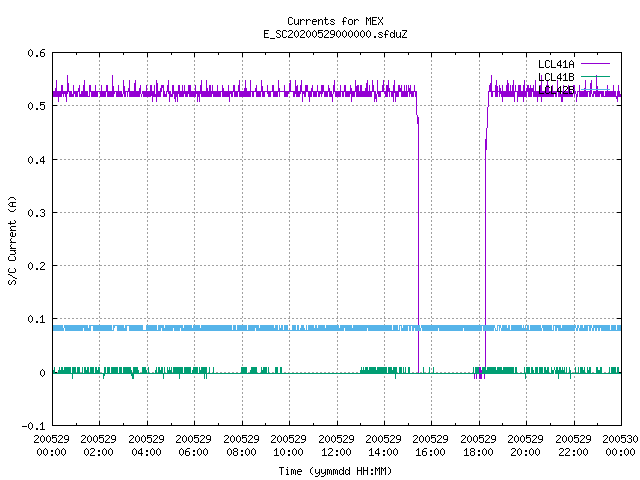The height and width of the screenshot is (480, 640).
Task: Click the y-axis tick value 0.2
Action: pyautogui.click(x=36, y=266)
